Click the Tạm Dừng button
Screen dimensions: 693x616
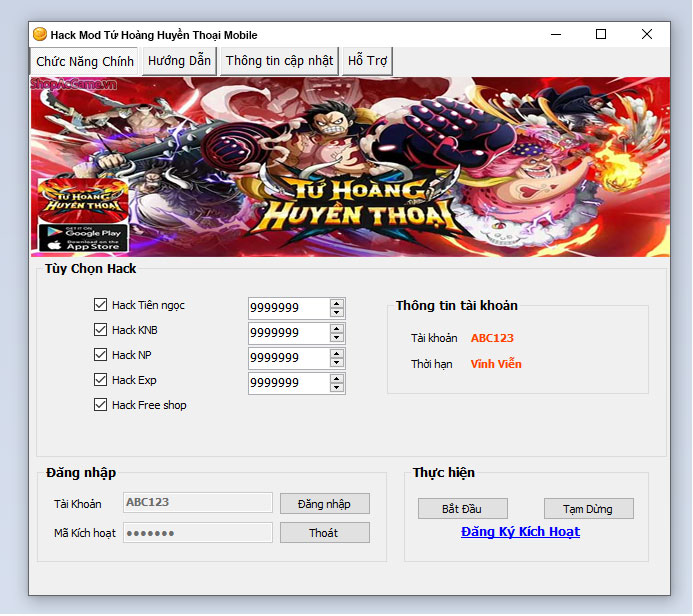[x=589, y=509]
